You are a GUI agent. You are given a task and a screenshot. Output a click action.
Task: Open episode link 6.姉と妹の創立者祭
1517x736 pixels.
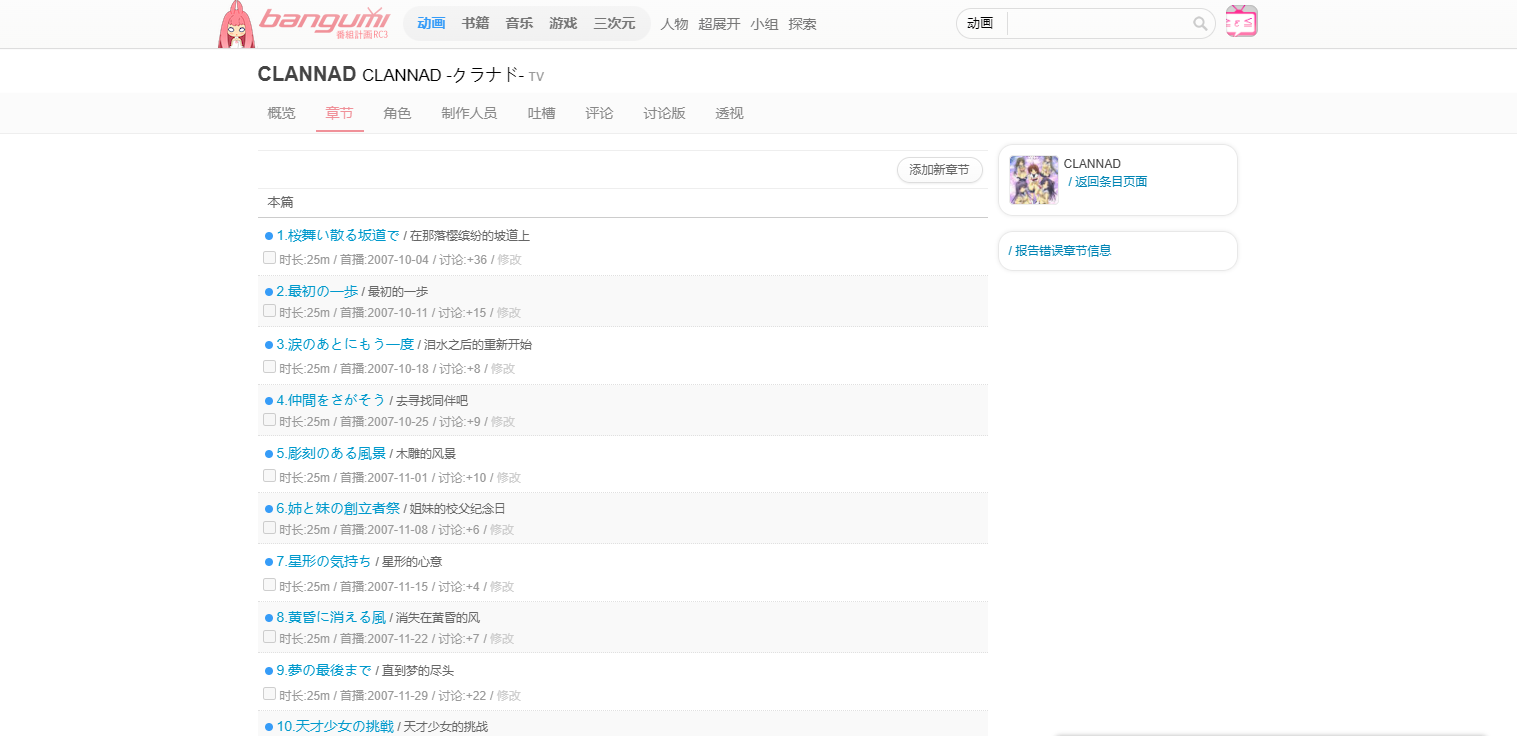point(338,508)
